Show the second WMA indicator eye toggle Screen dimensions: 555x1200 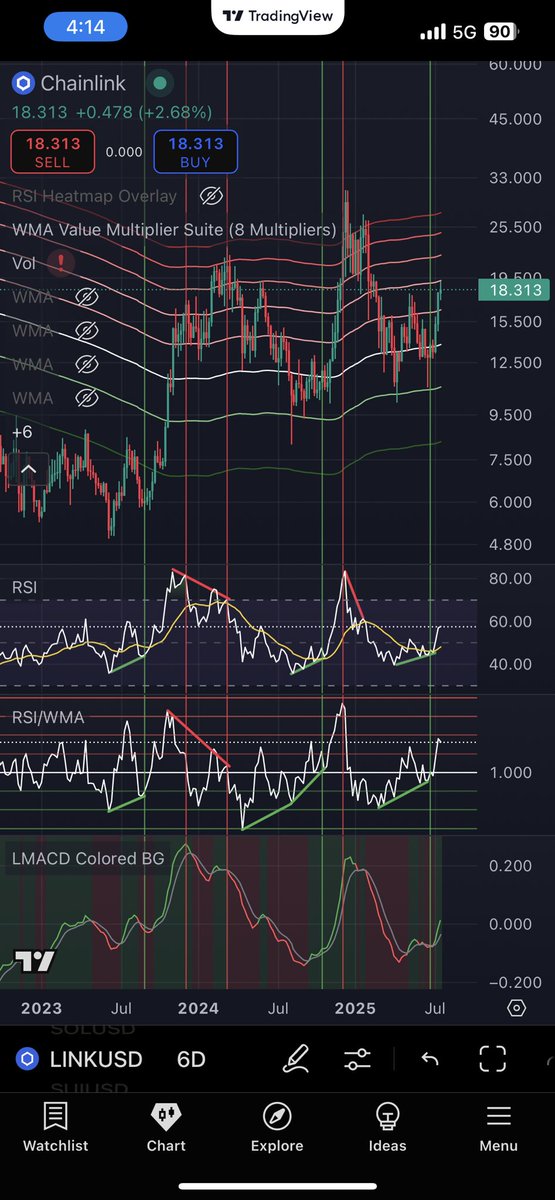tap(86, 330)
